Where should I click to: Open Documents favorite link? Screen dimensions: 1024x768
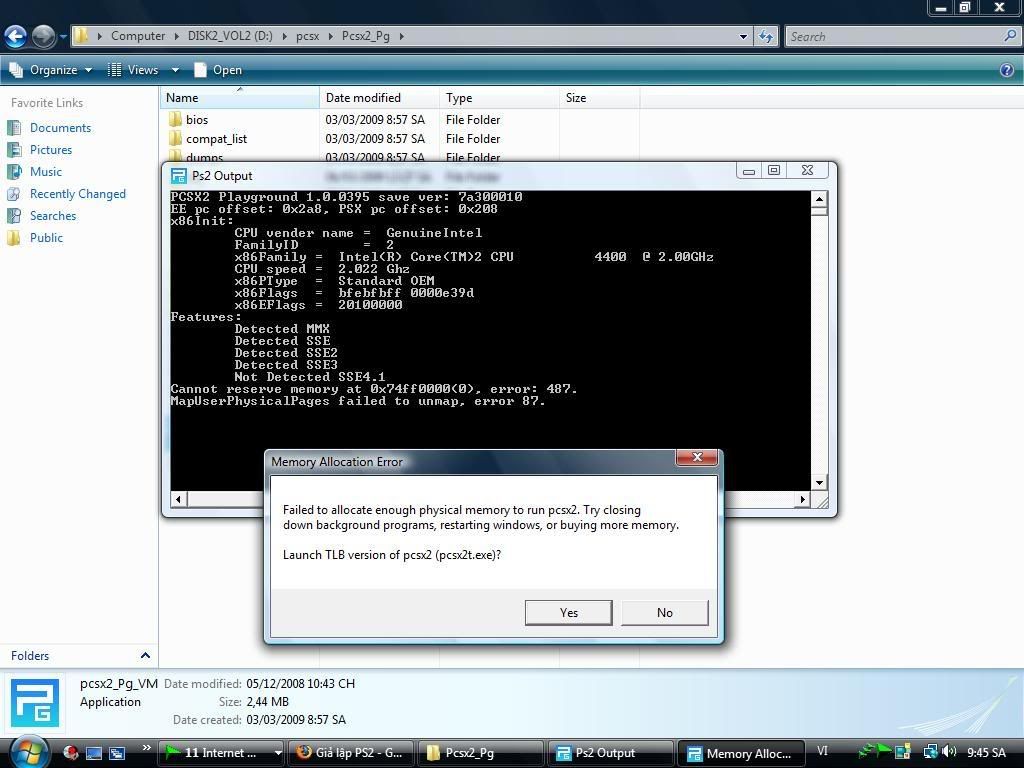pyautogui.click(x=60, y=128)
